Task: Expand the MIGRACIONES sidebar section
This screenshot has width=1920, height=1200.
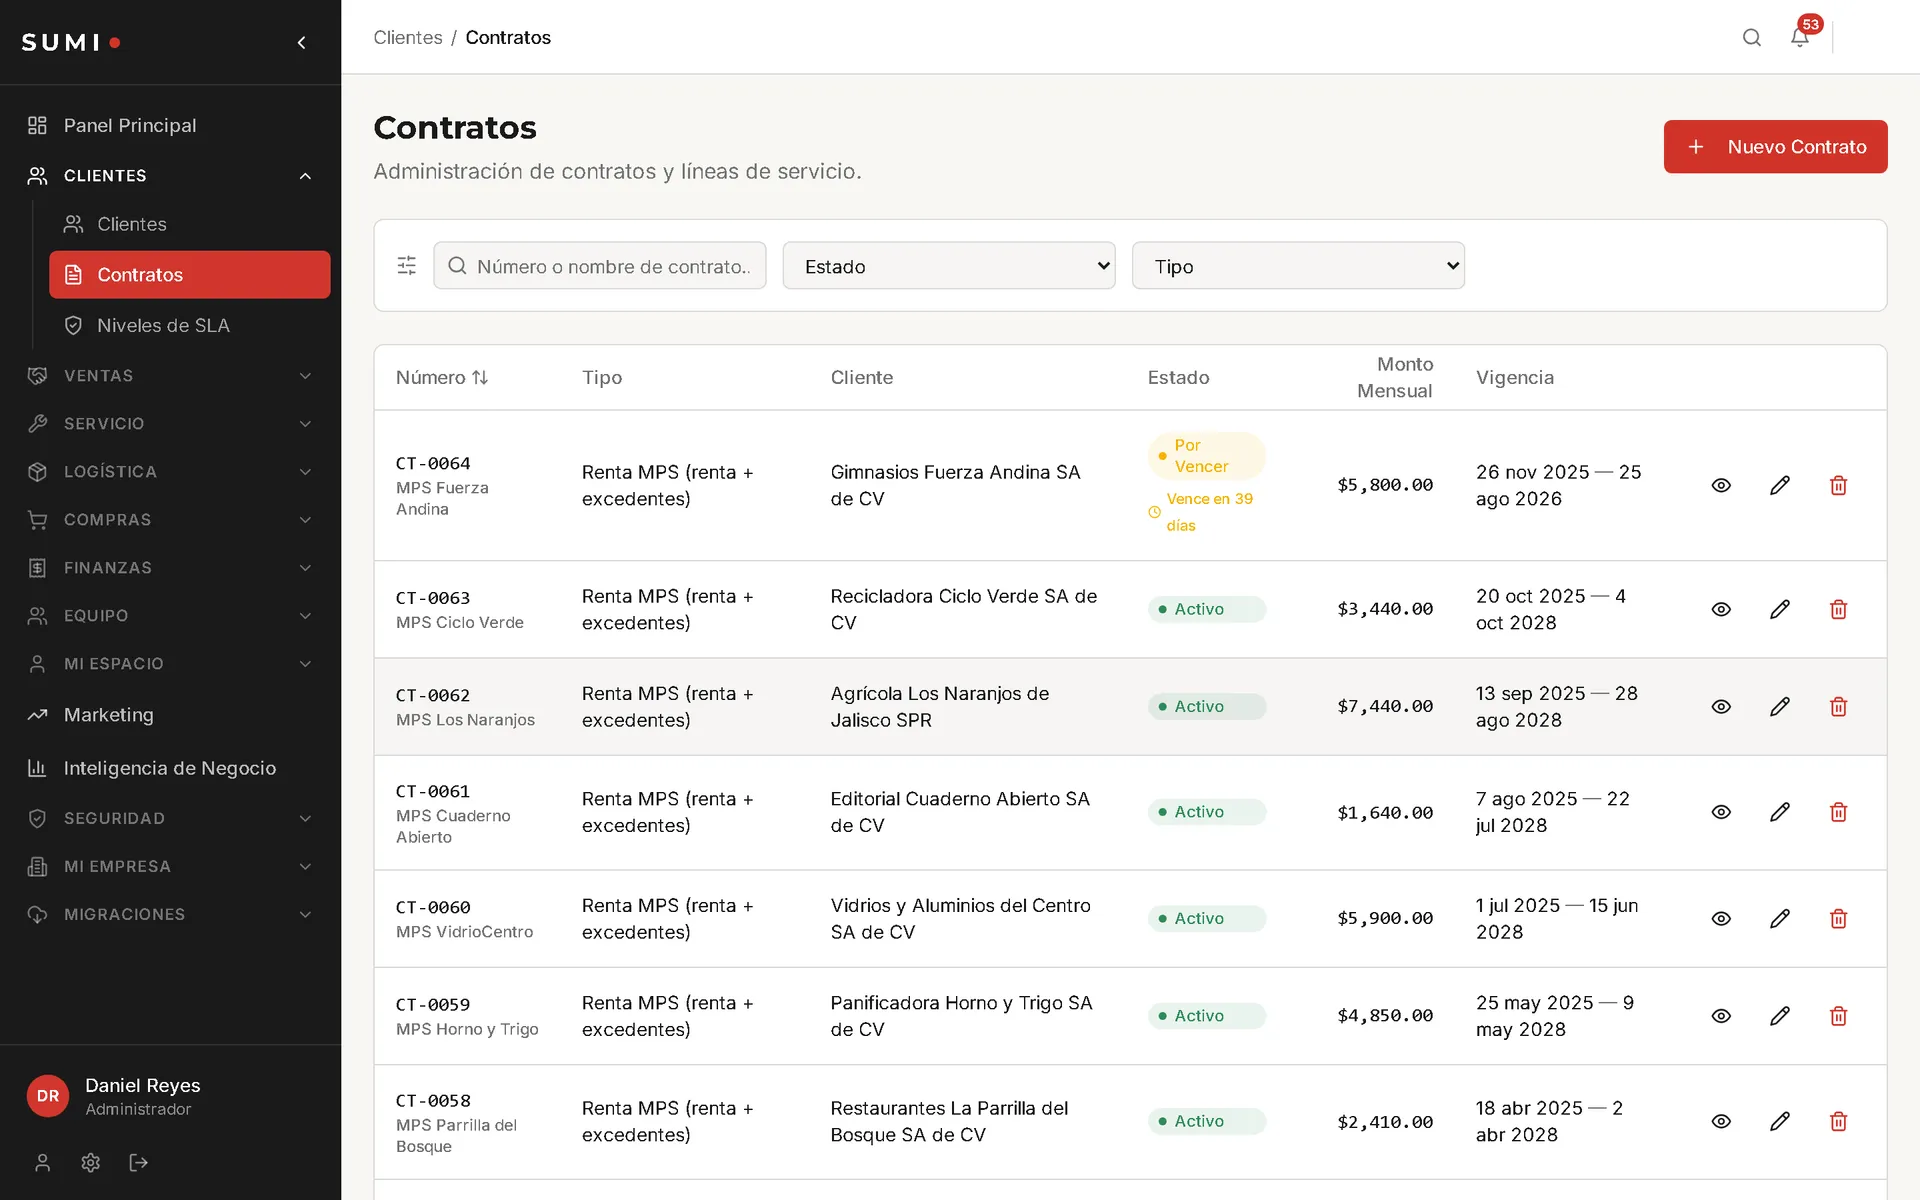Action: pyautogui.click(x=170, y=915)
